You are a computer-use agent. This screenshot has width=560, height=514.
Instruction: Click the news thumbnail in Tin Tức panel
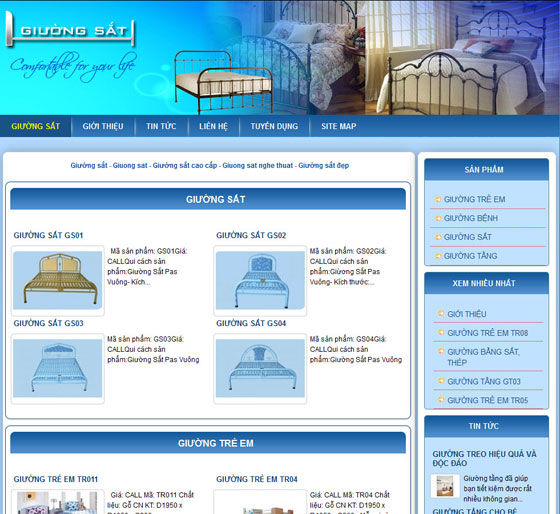pyautogui.click(x=445, y=486)
